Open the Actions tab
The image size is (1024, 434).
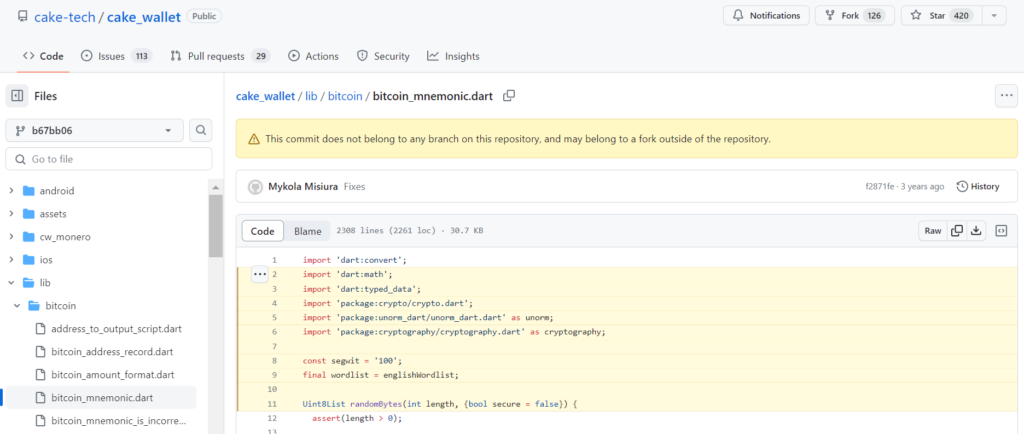click(x=313, y=56)
